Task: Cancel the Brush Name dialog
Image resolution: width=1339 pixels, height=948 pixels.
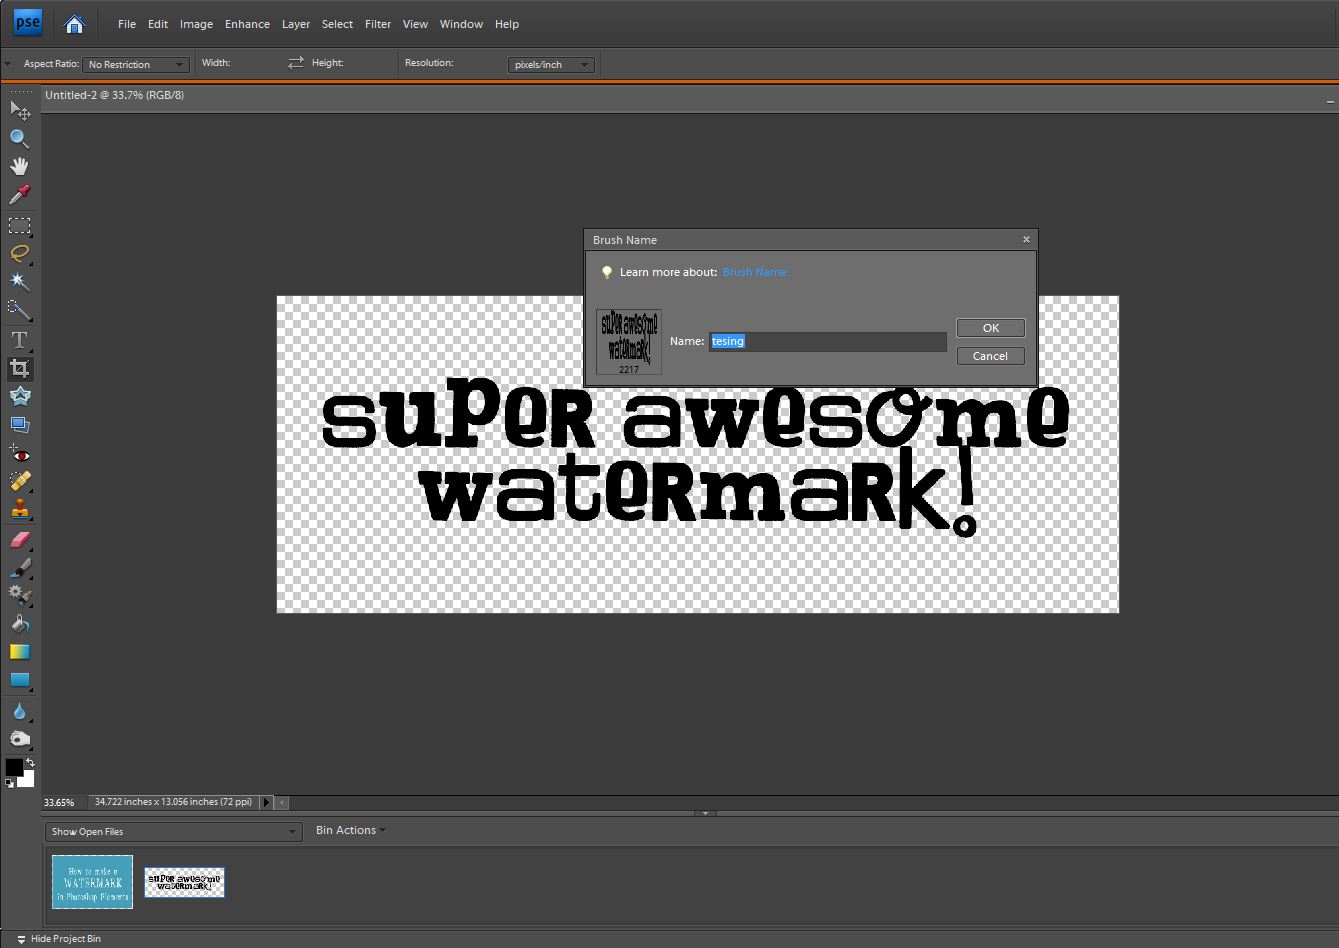Action: 989,355
